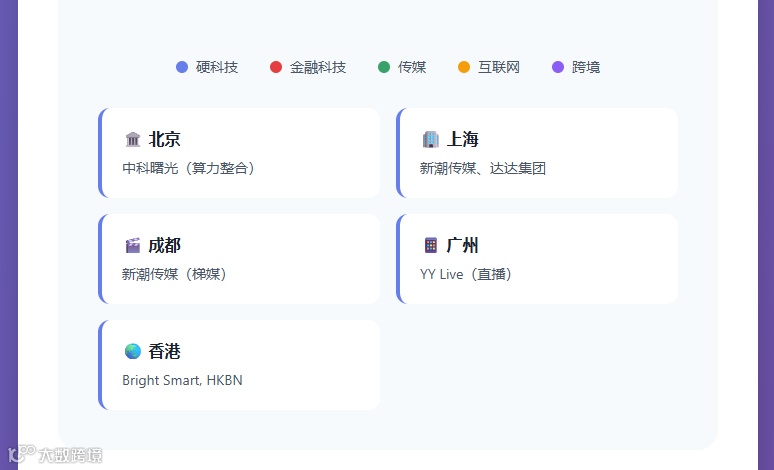Click the purple 跨境 legend dot
774x470 pixels.
coord(558,67)
